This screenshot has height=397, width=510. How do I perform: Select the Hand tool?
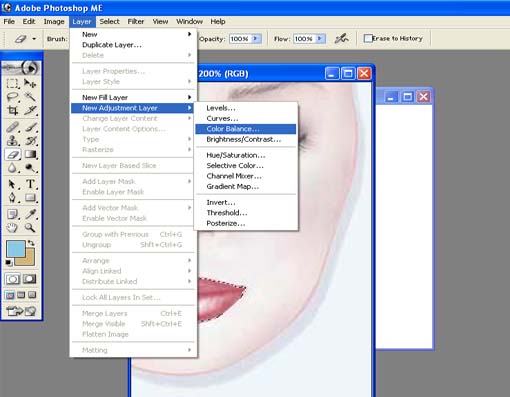(13, 228)
